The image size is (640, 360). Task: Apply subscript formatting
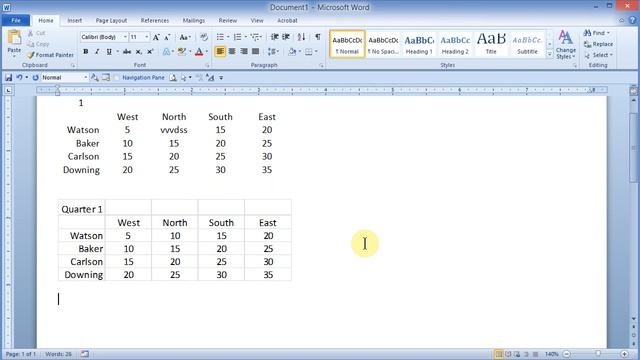pos(139,51)
